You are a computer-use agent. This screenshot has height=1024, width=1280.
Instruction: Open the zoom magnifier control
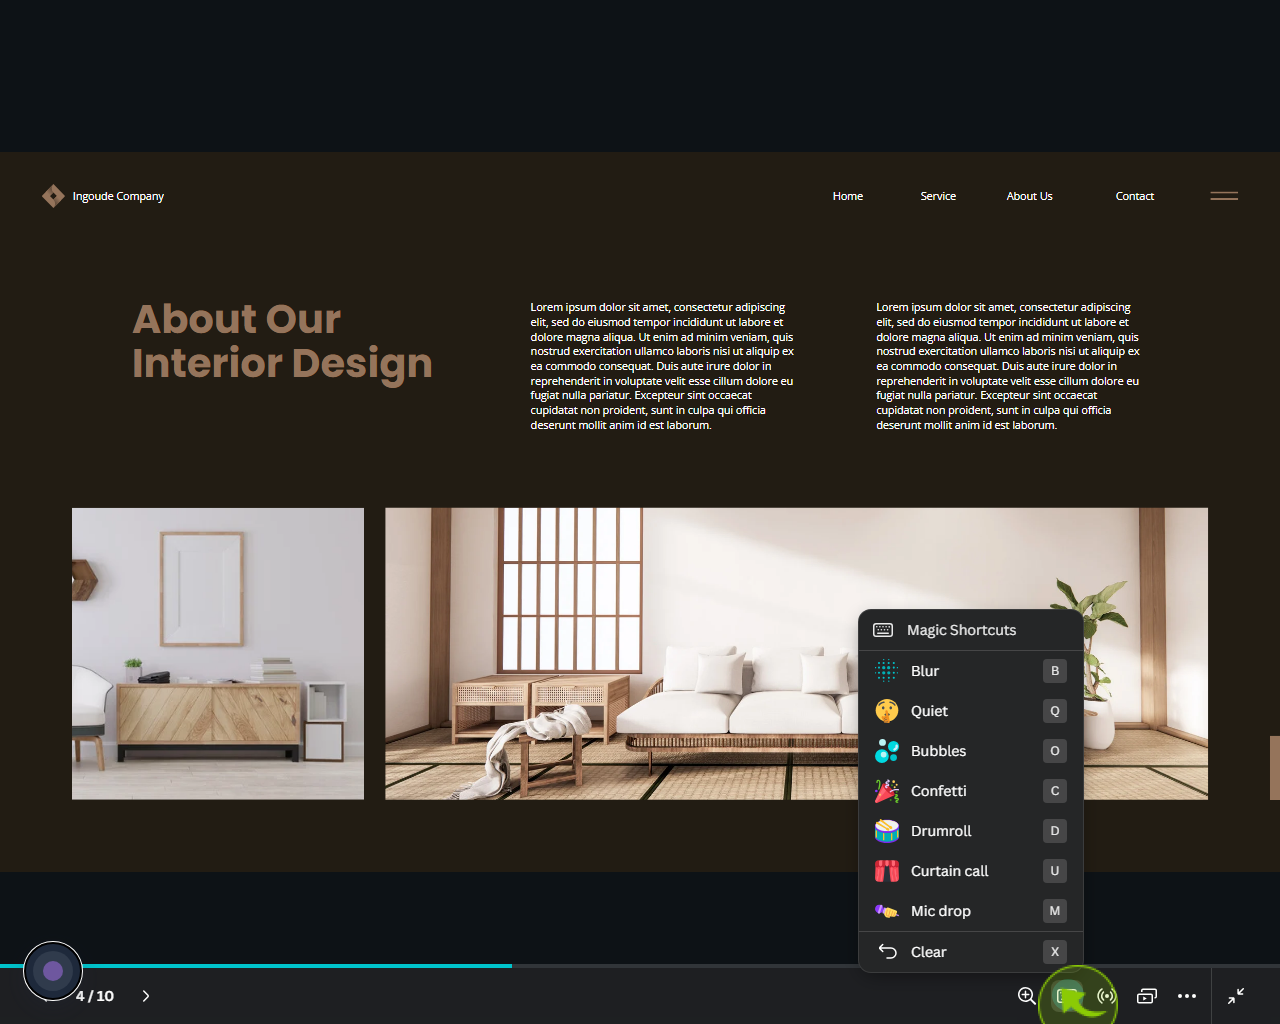1027,996
